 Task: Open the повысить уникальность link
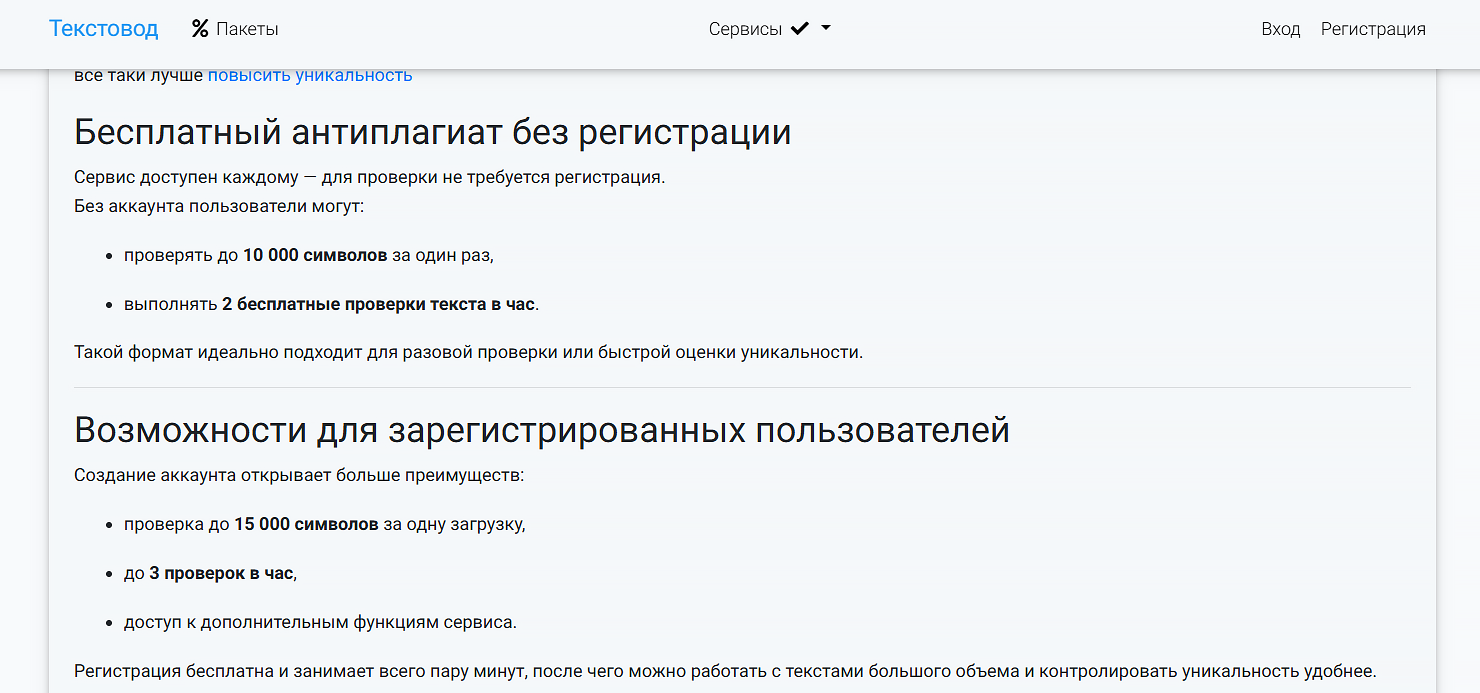[x=309, y=74]
